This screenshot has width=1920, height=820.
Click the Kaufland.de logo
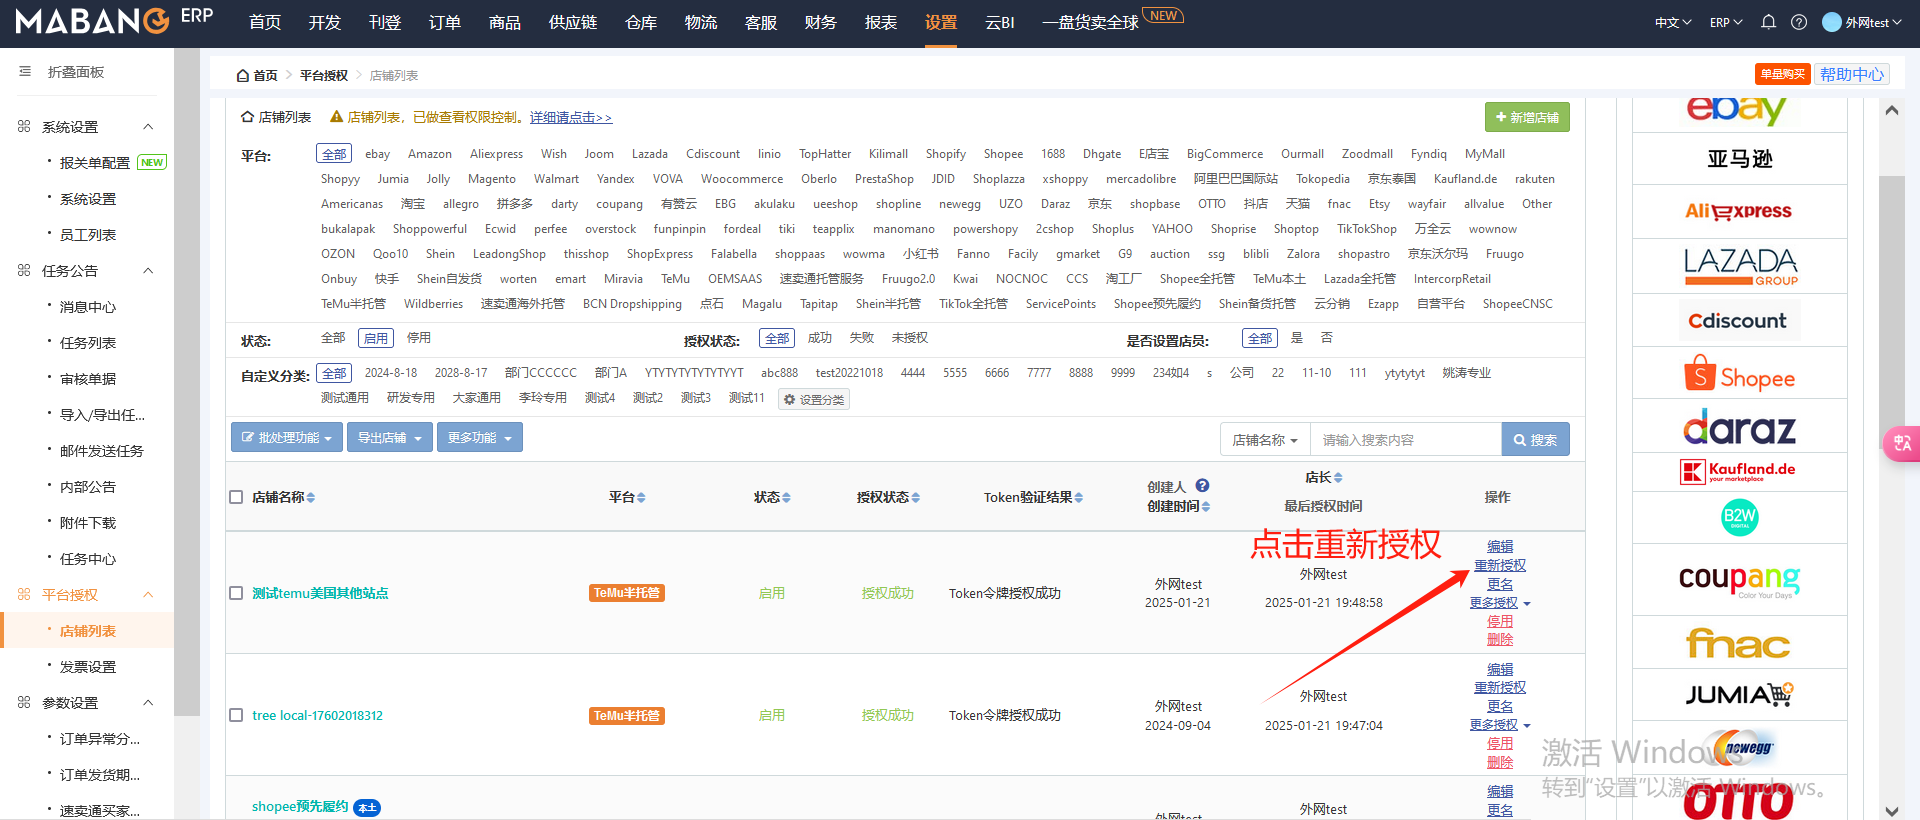click(1738, 471)
